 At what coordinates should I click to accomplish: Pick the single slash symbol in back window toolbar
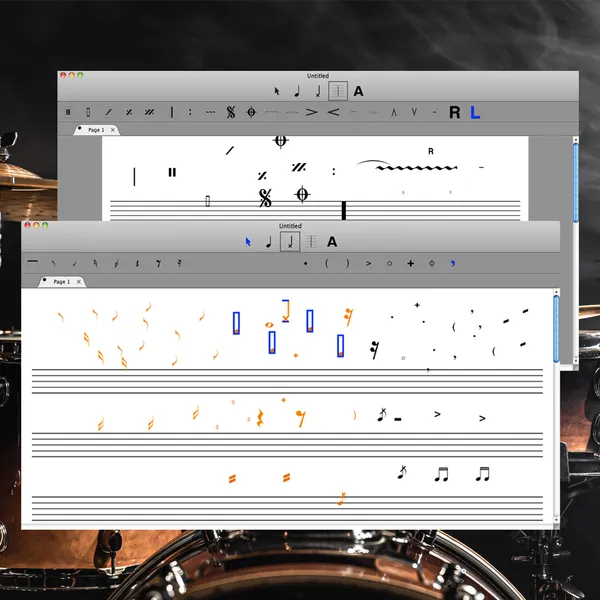point(109,112)
